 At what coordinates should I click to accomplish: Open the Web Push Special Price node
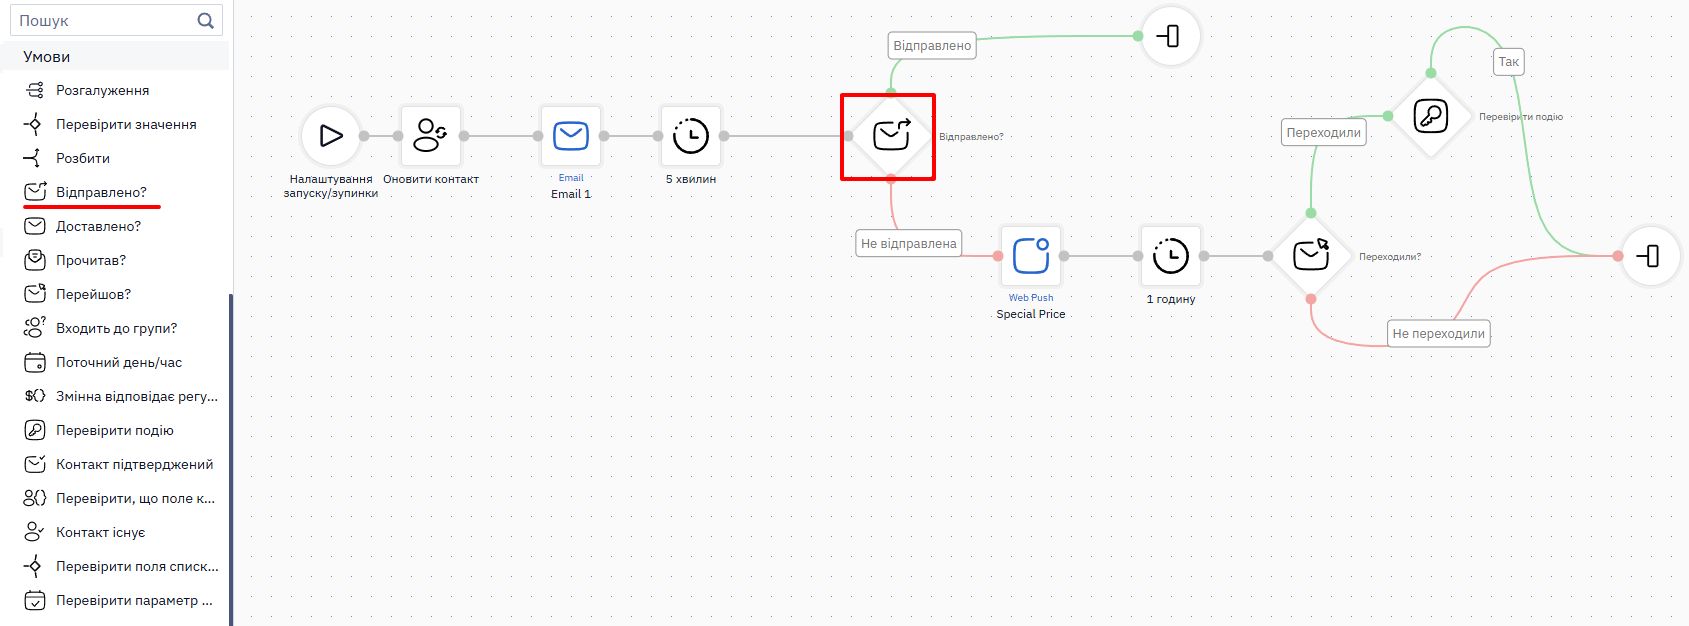pyautogui.click(x=1031, y=256)
